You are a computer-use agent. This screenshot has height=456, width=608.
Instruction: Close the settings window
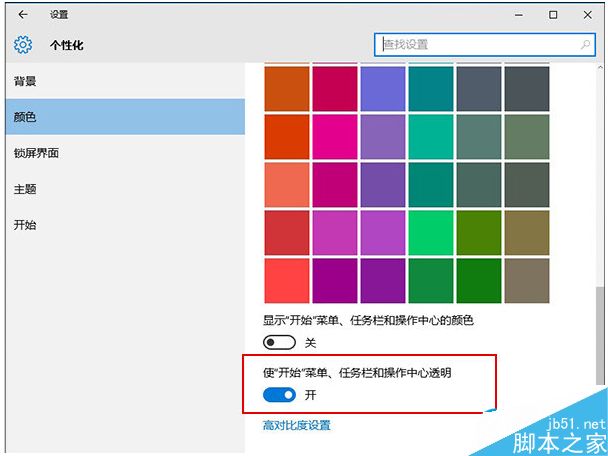pos(587,15)
